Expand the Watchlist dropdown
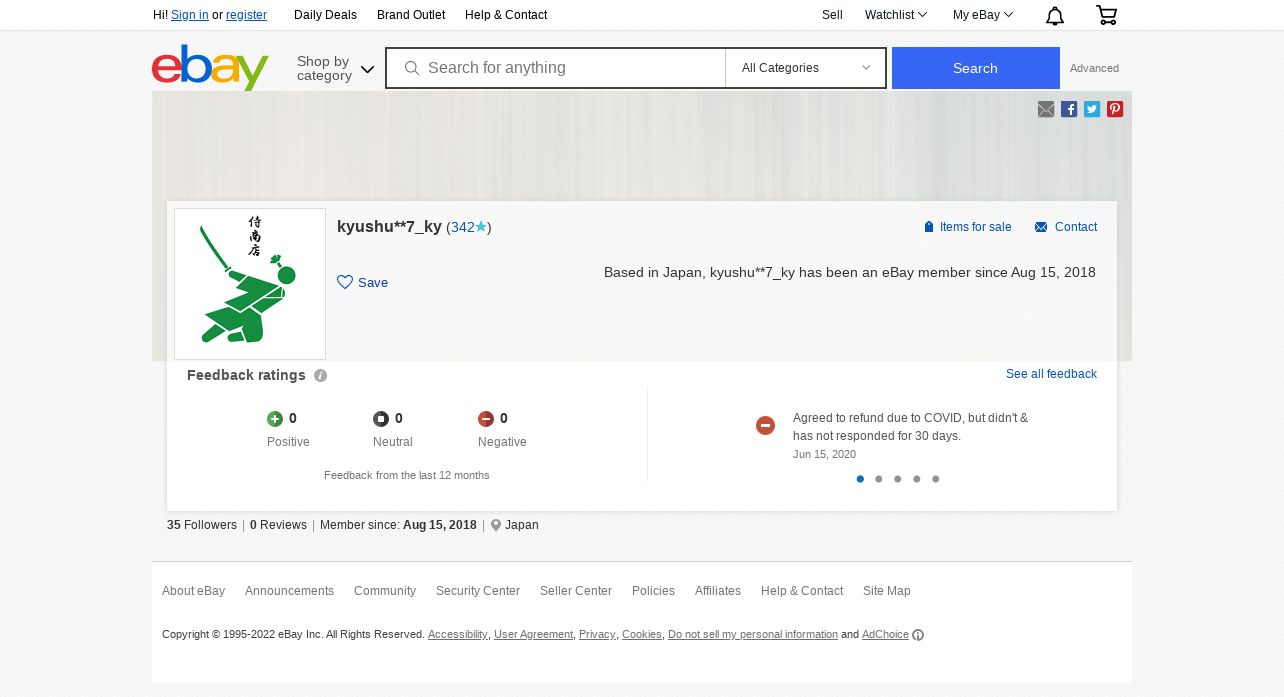Viewport: 1284px width, 697px height. click(x=896, y=15)
